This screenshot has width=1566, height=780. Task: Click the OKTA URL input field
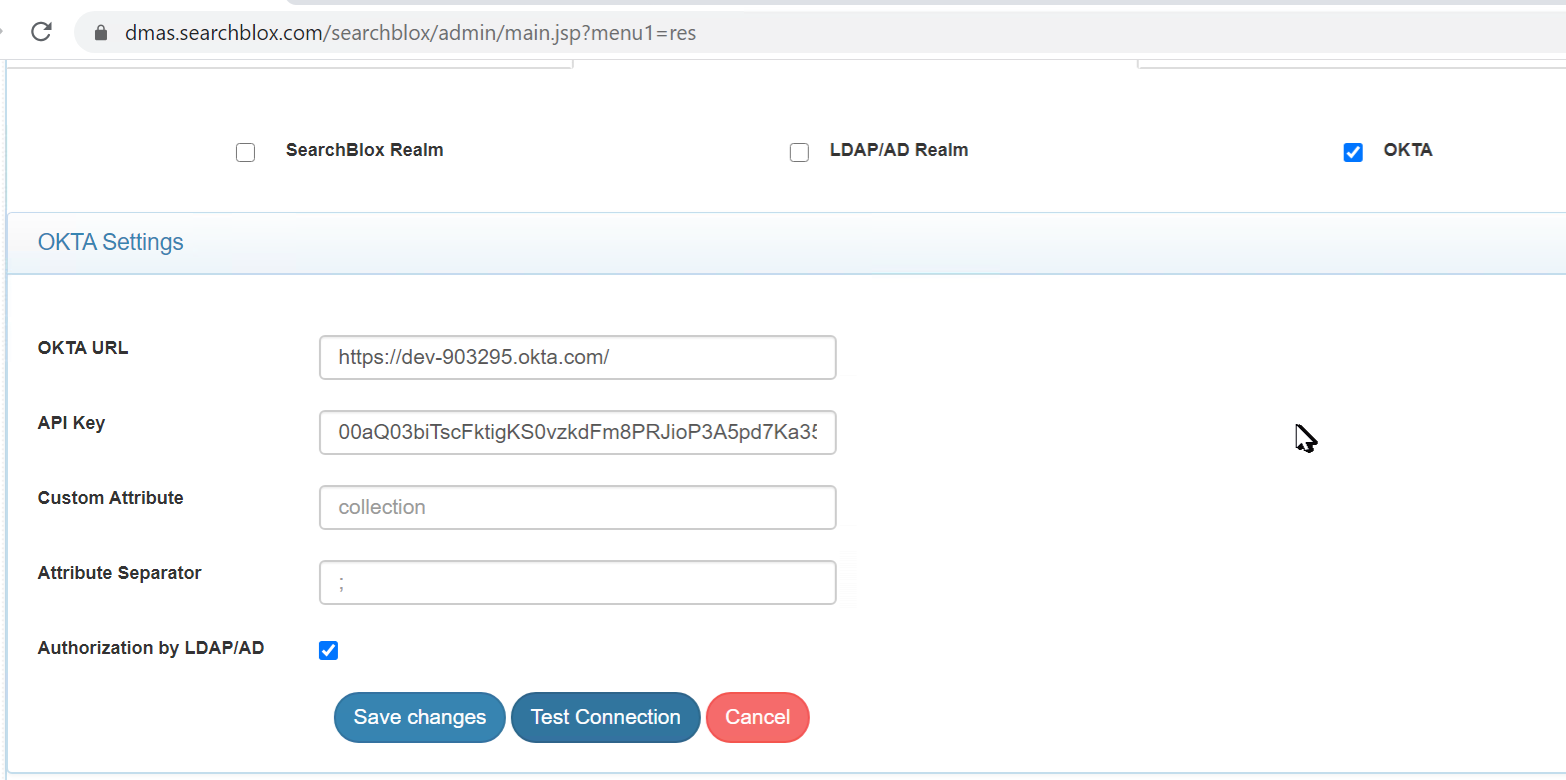(577, 357)
